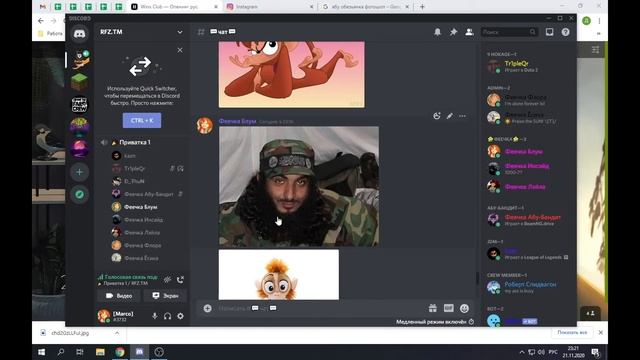
Task: Open User Settings gear icon
Action: coord(180,316)
